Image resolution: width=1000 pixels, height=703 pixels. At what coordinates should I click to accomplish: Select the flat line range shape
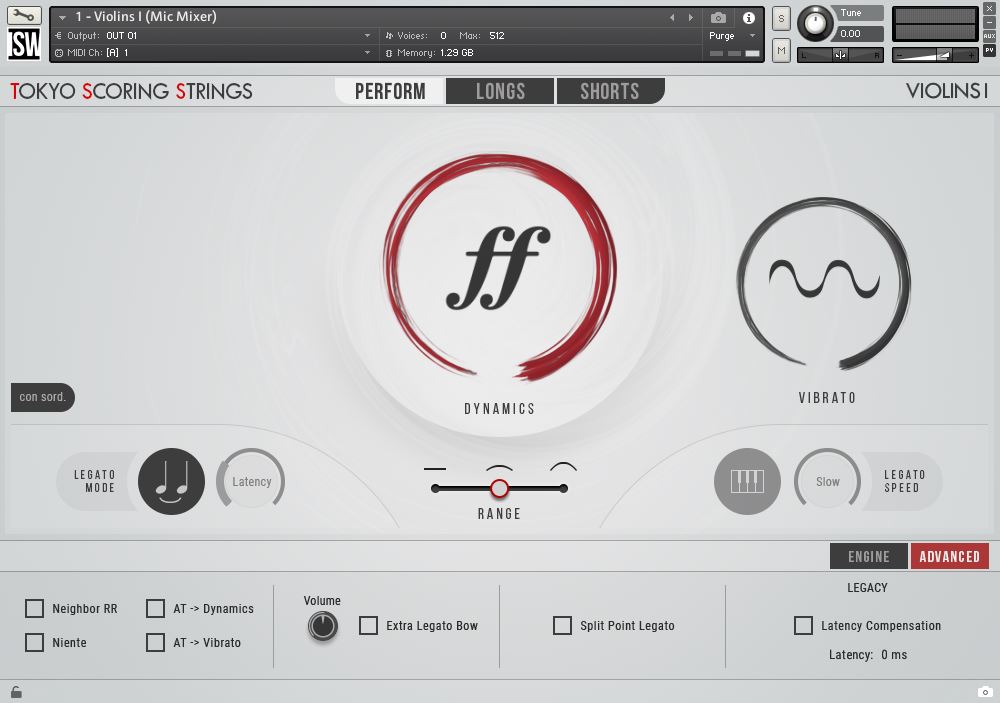(435, 469)
